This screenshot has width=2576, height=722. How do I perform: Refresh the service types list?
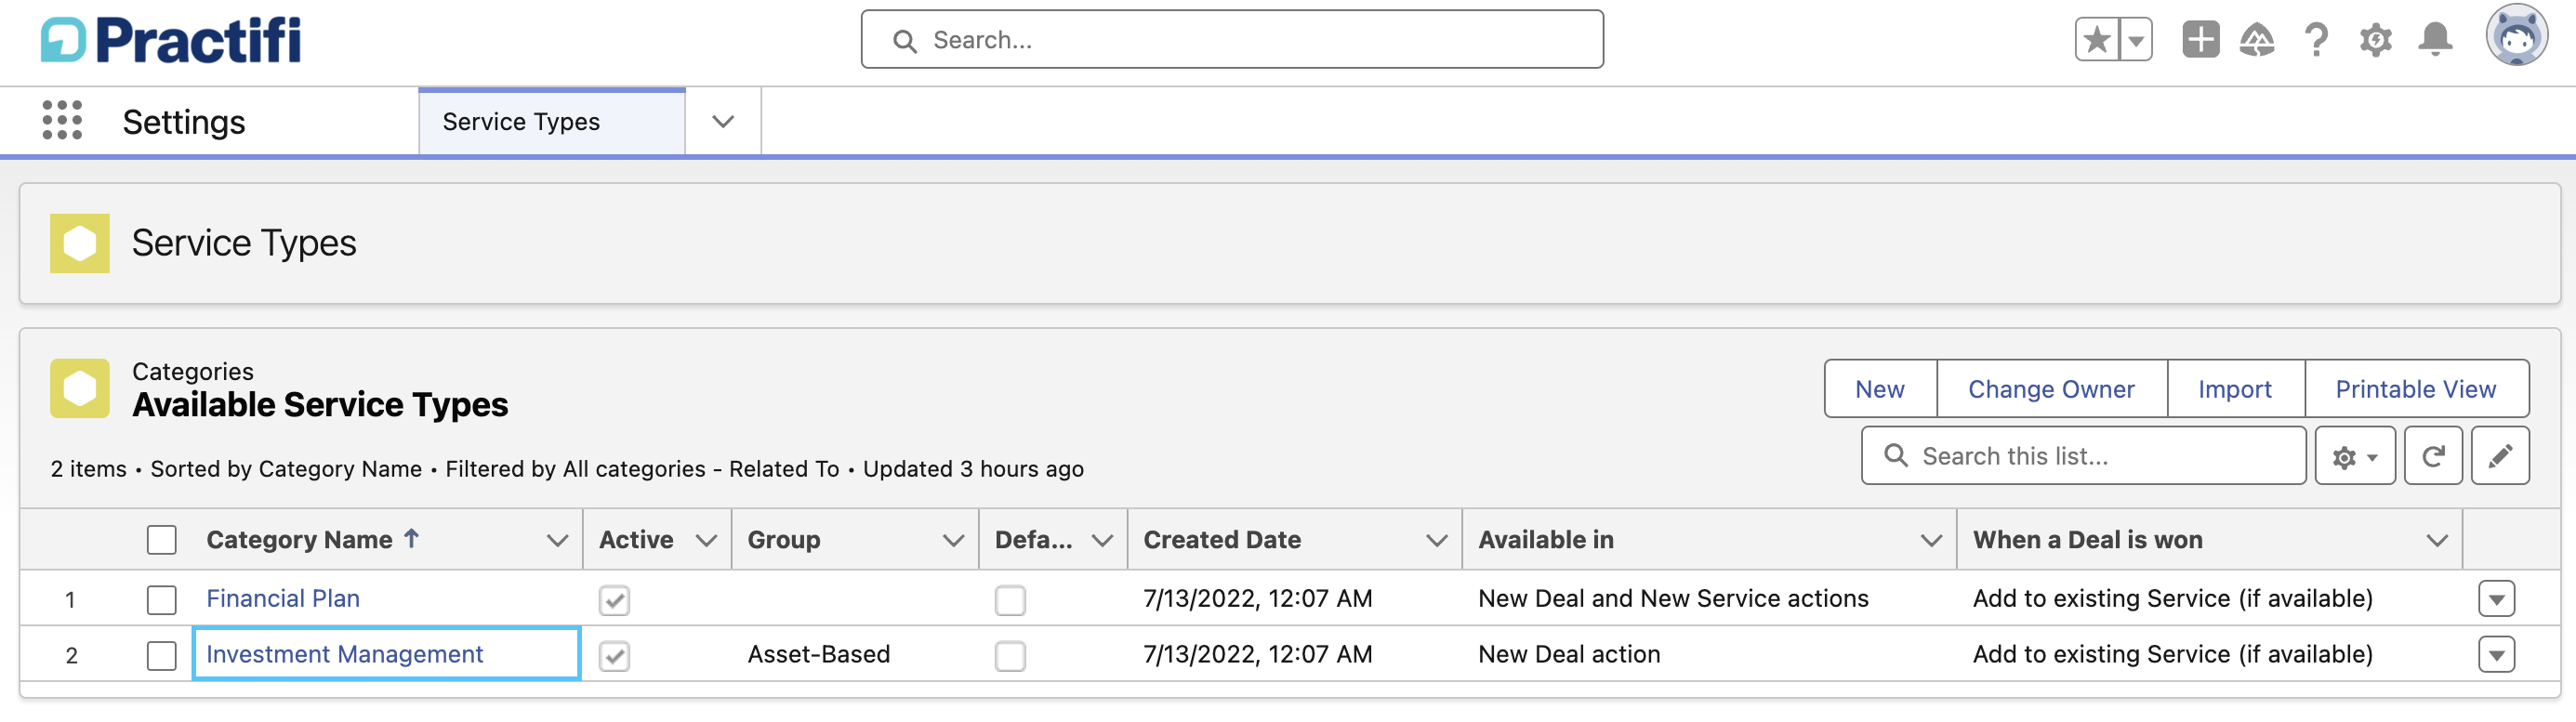pyautogui.click(x=2433, y=457)
